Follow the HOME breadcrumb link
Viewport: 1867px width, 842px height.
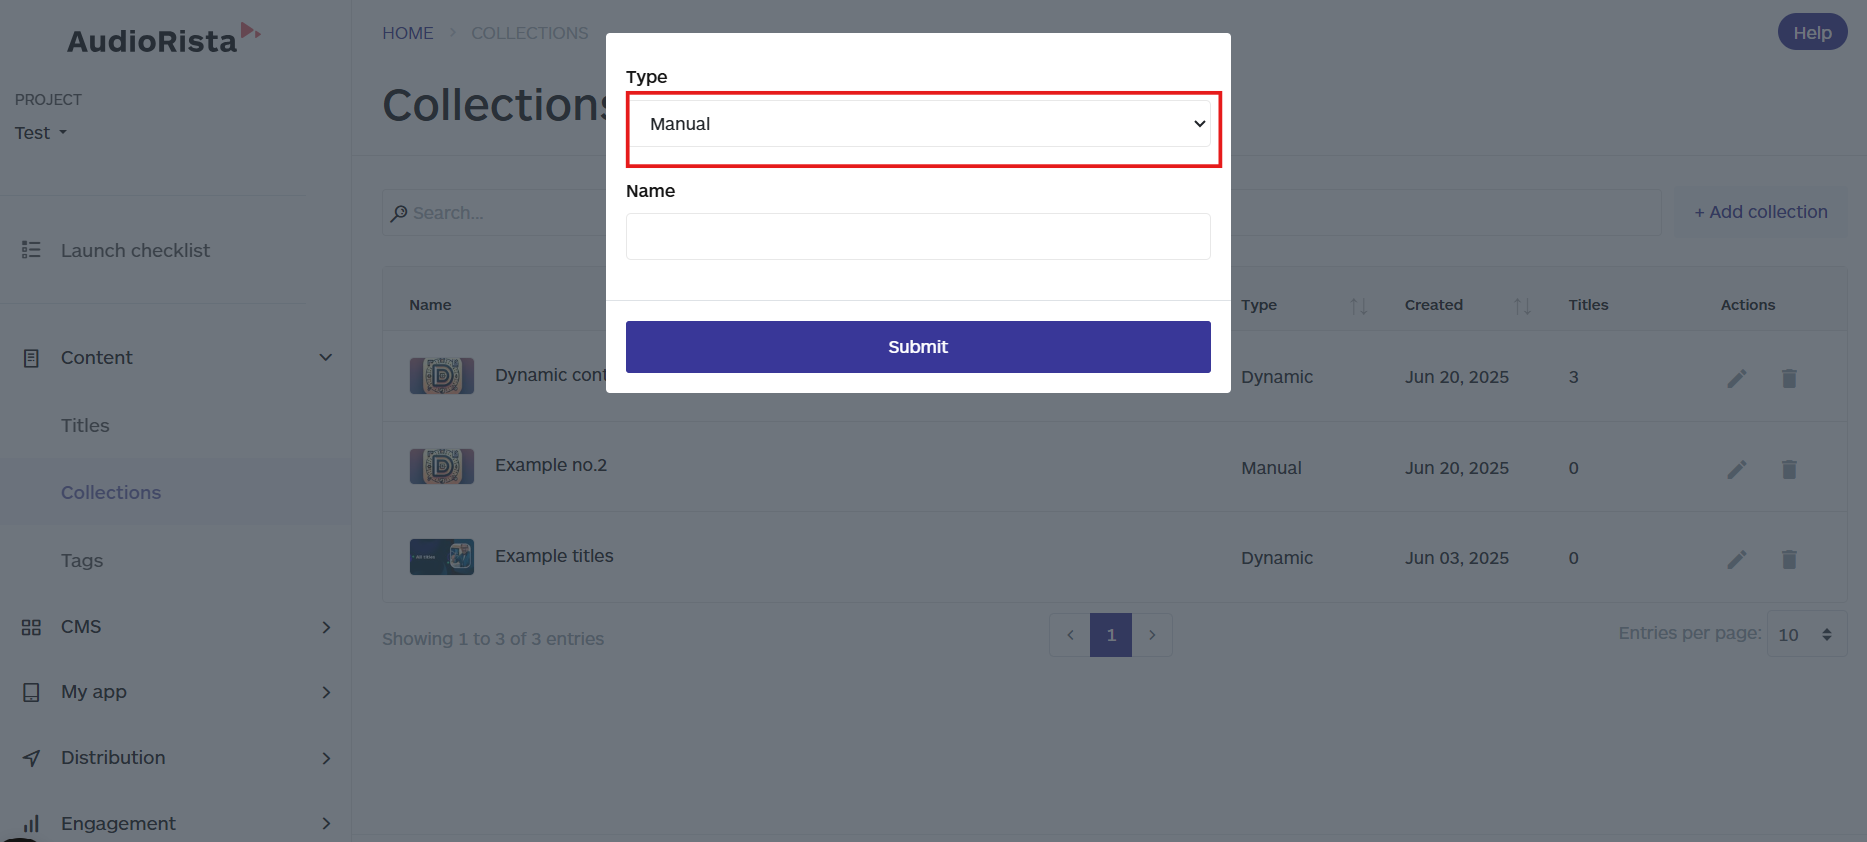pos(407,32)
